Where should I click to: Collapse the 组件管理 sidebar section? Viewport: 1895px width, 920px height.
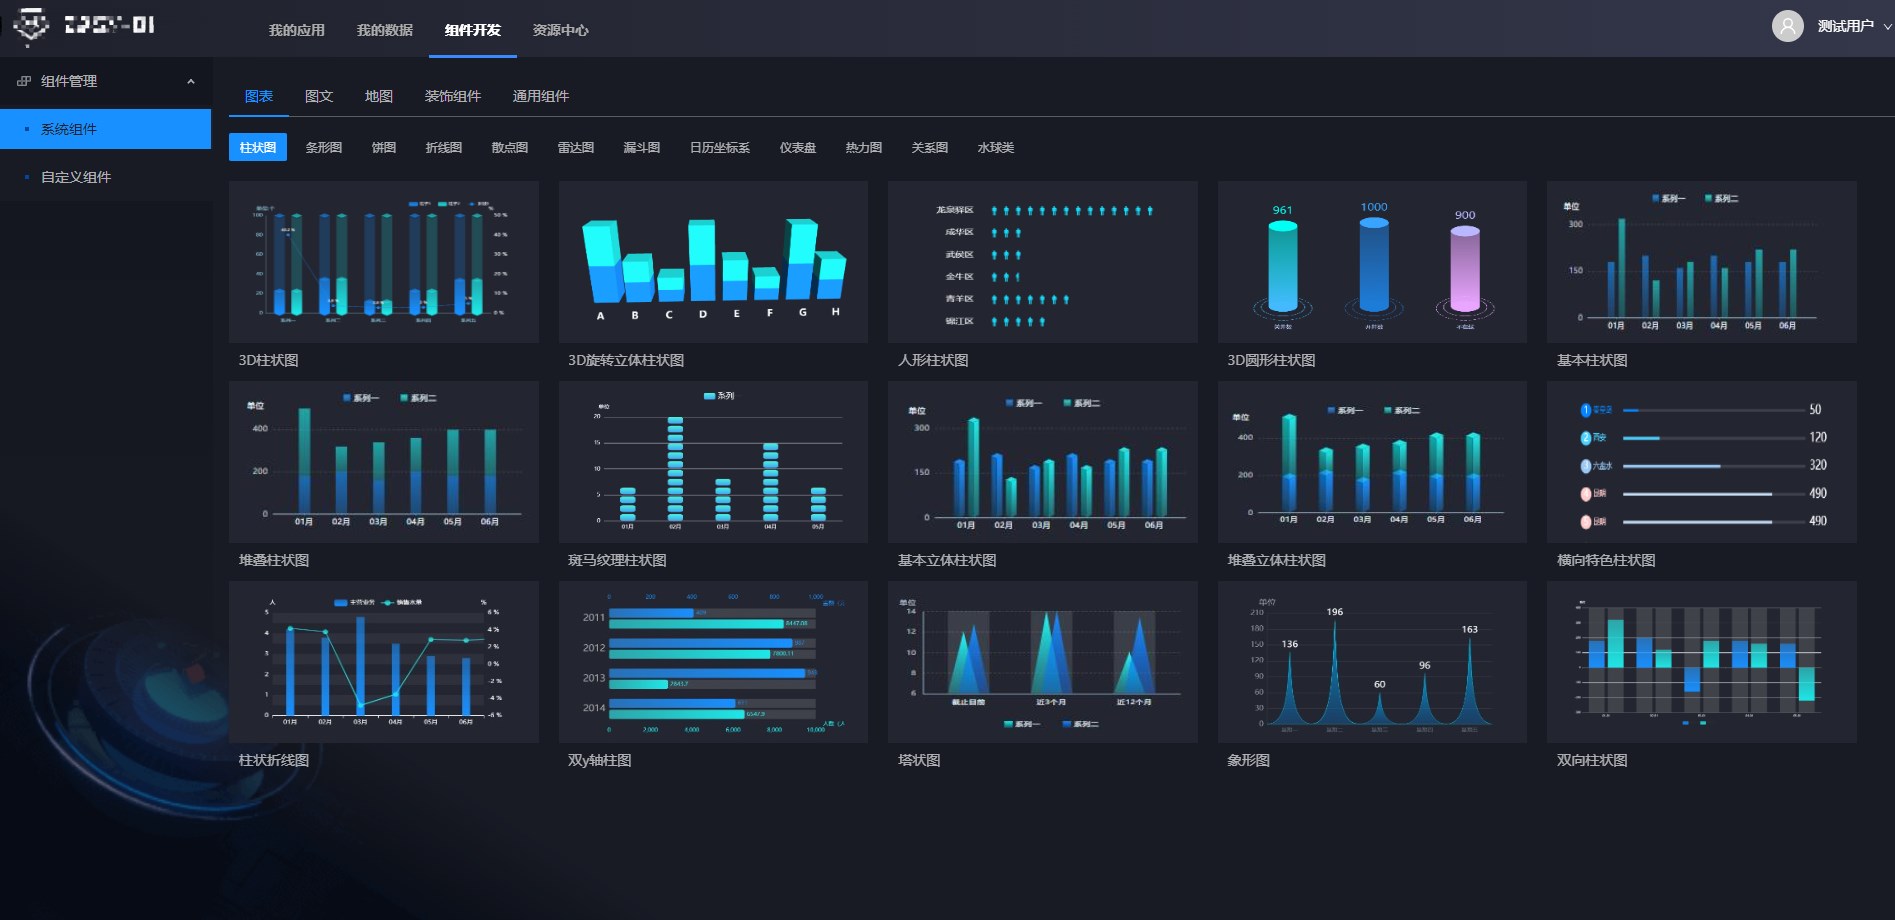point(191,82)
